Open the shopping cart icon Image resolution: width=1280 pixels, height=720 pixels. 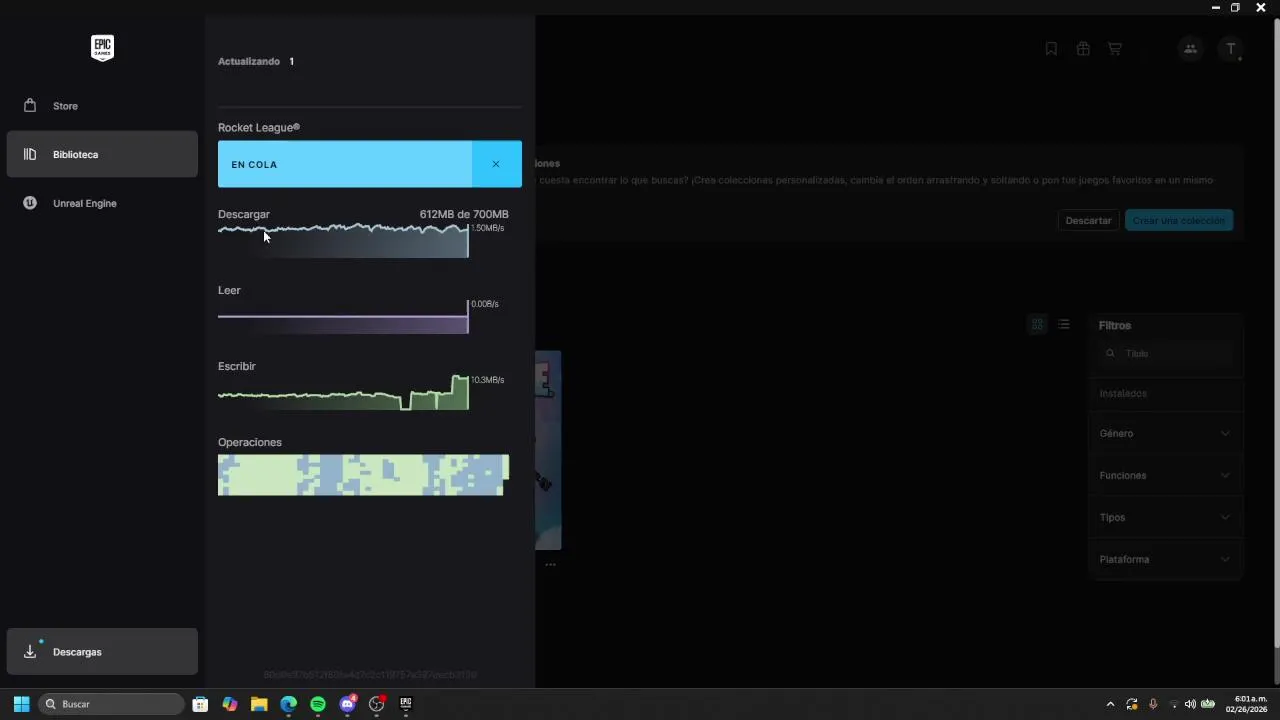1114,48
